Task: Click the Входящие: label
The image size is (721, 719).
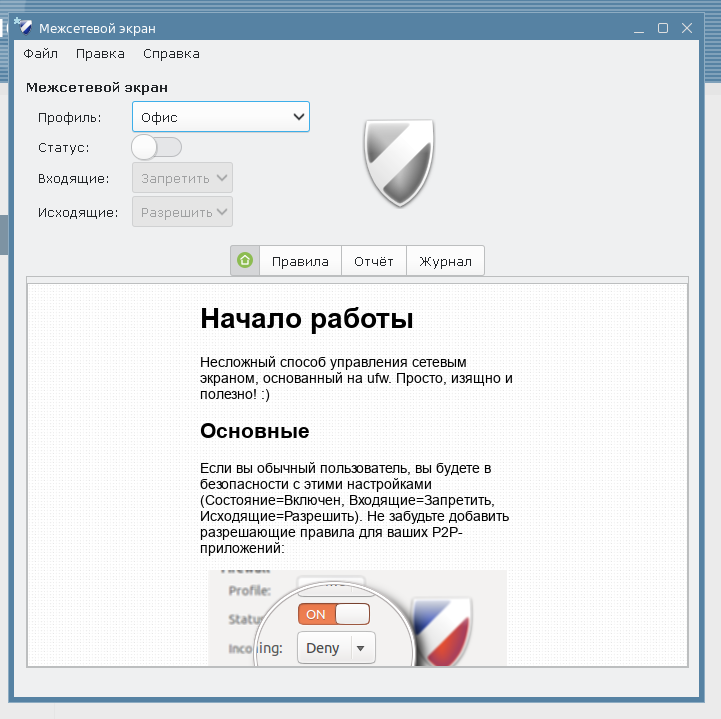Action: point(74,178)
